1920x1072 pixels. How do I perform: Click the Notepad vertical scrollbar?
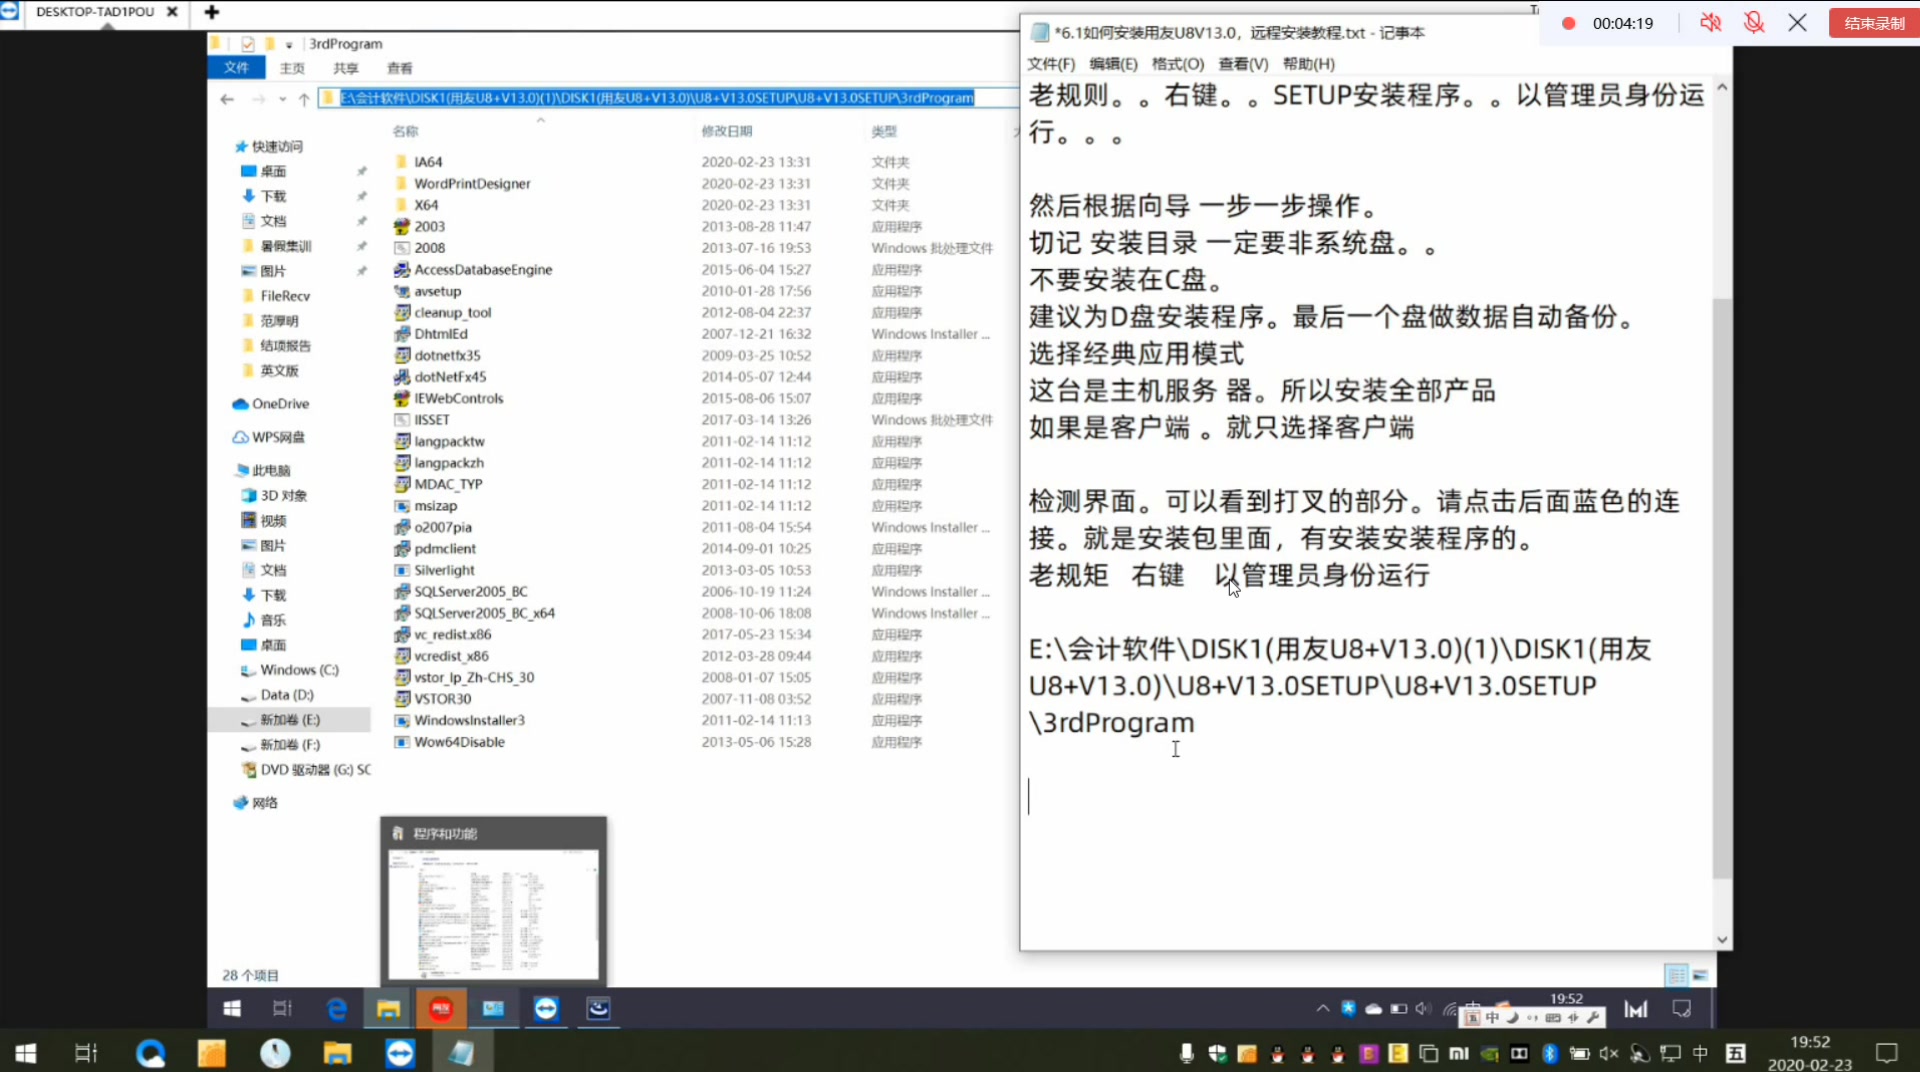click(1721, 588)
